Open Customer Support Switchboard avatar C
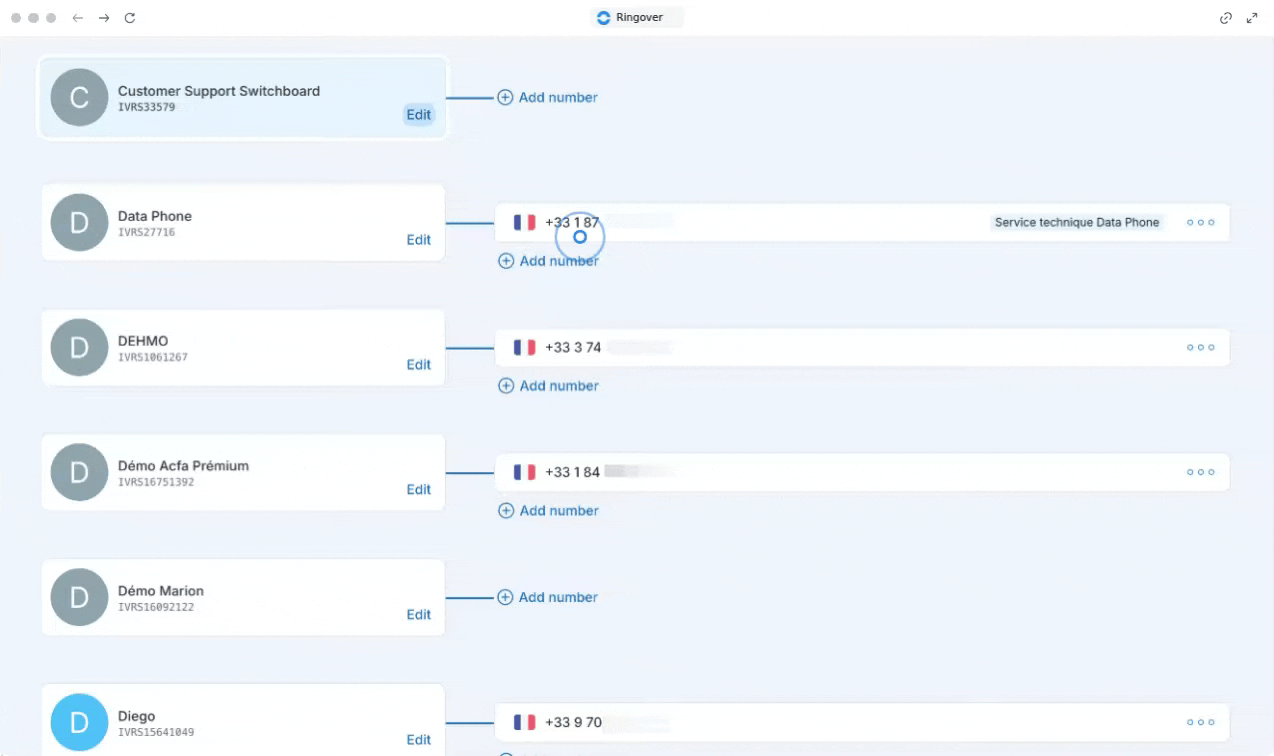This screenshot has width=1274, height=756. 79,97
